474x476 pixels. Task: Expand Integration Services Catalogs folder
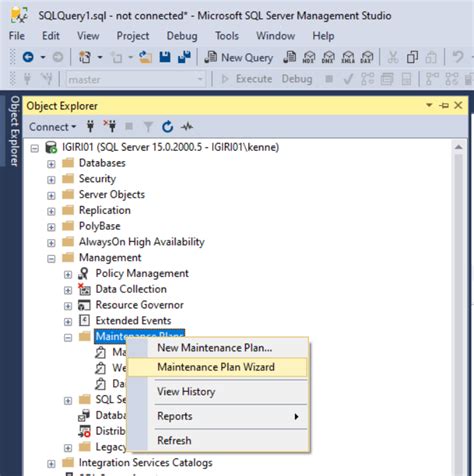click(x=51, y=464)
